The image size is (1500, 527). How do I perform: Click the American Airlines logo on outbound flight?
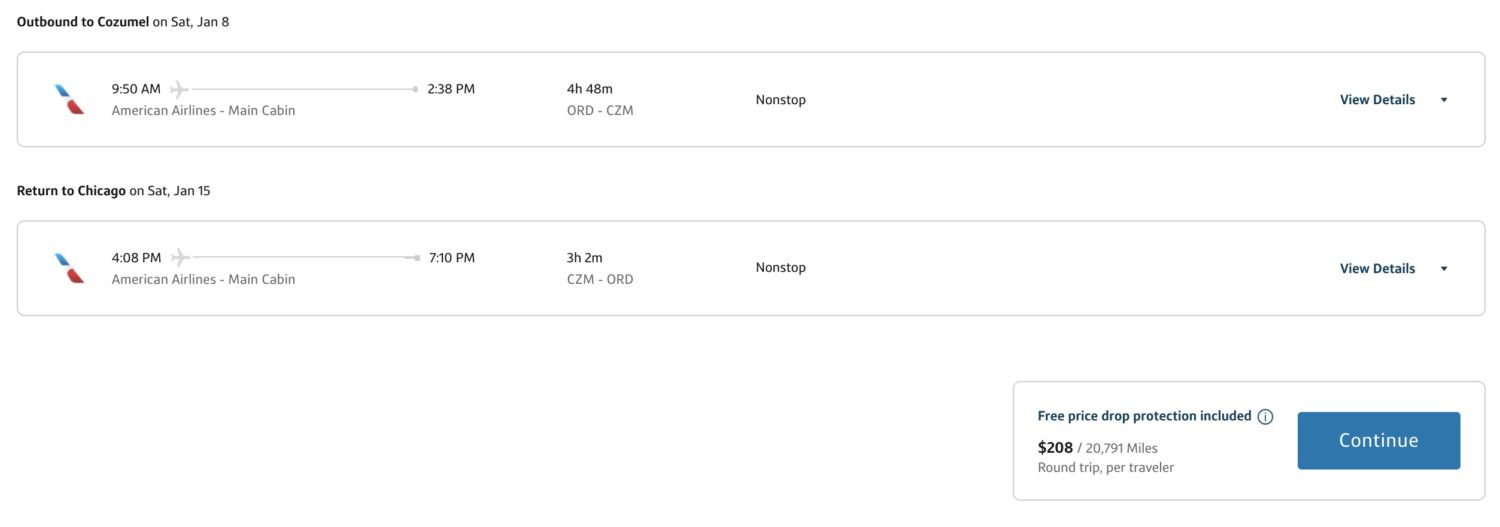[x=69, y=99]
